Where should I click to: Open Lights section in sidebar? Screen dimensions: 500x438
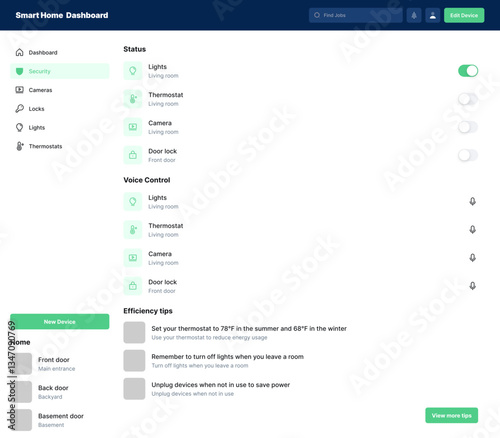[60, 127]
